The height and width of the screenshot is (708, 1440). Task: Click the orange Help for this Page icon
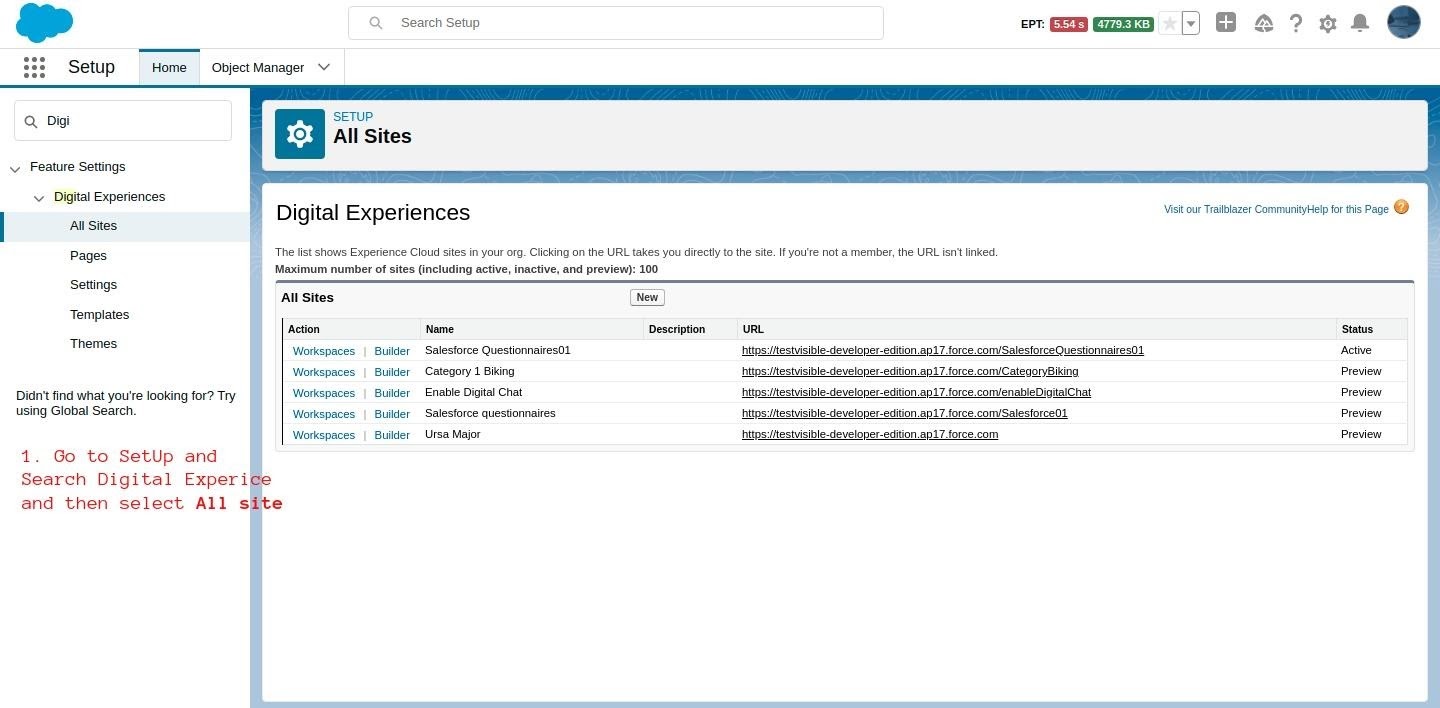pyautogui.click(x=1401, y=207)
